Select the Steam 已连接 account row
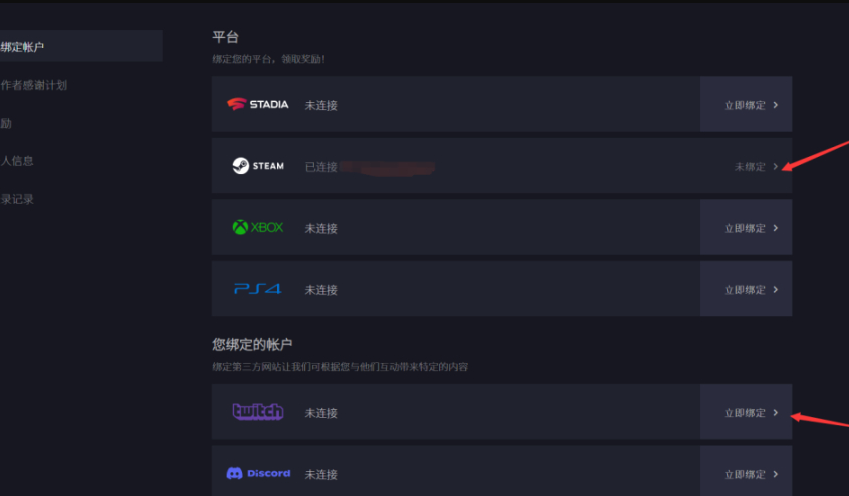This screenshot has height=496, width=849. click(x=502, y=166)
